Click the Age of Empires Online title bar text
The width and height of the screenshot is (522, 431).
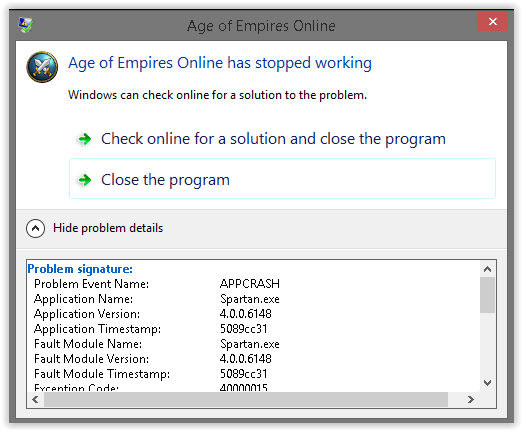tap(261, 26)
